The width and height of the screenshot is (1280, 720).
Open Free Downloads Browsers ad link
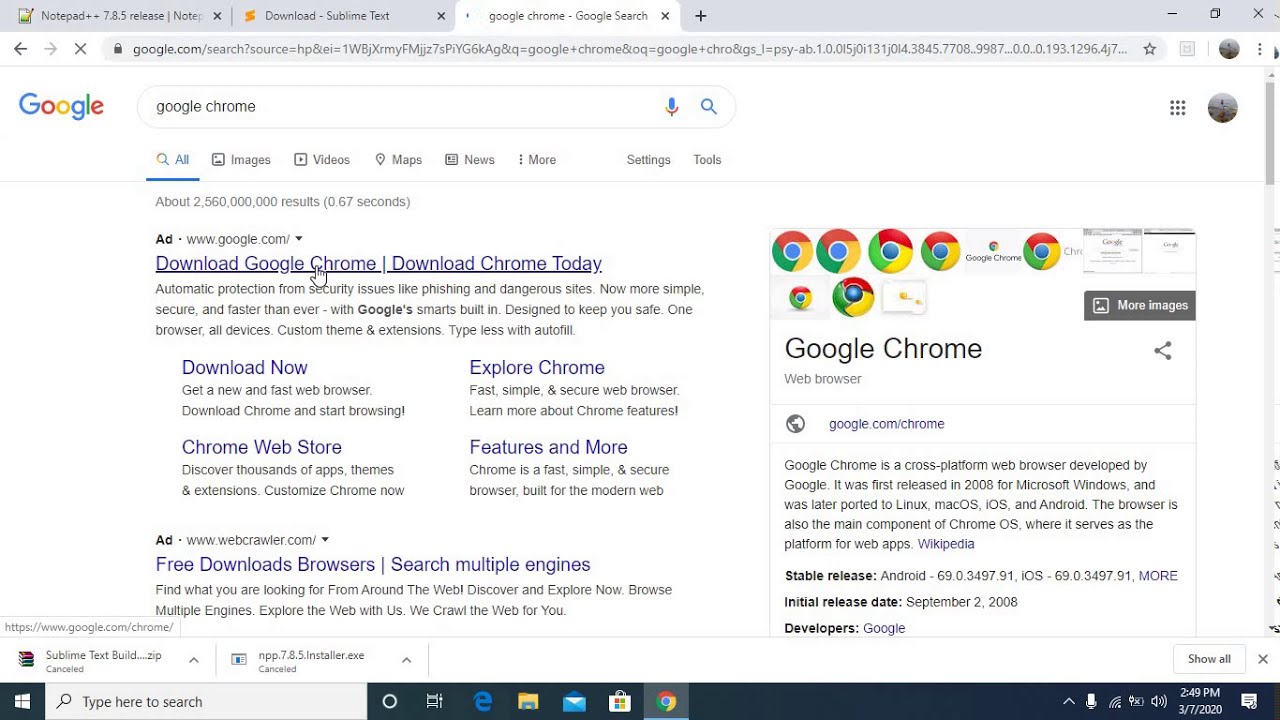tap(373, 564)
